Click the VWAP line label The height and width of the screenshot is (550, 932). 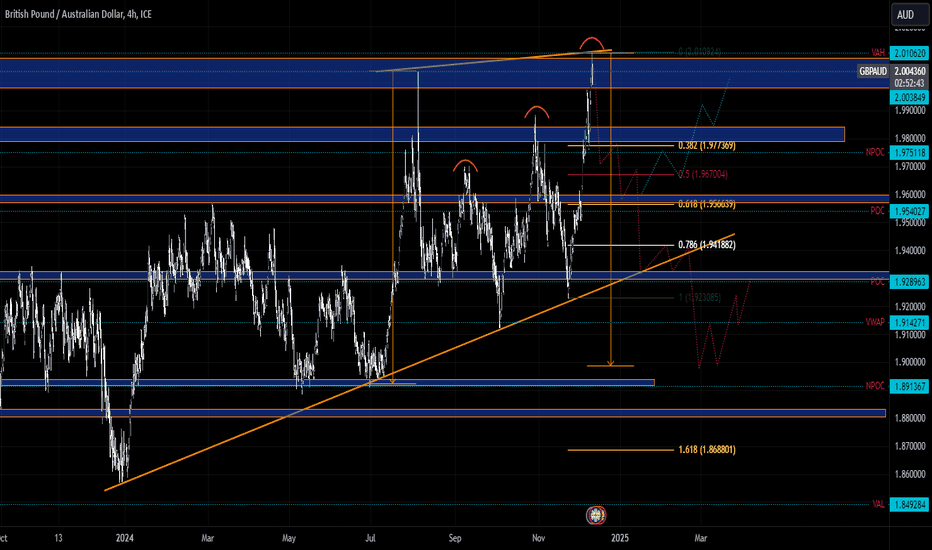pos(875,322)
